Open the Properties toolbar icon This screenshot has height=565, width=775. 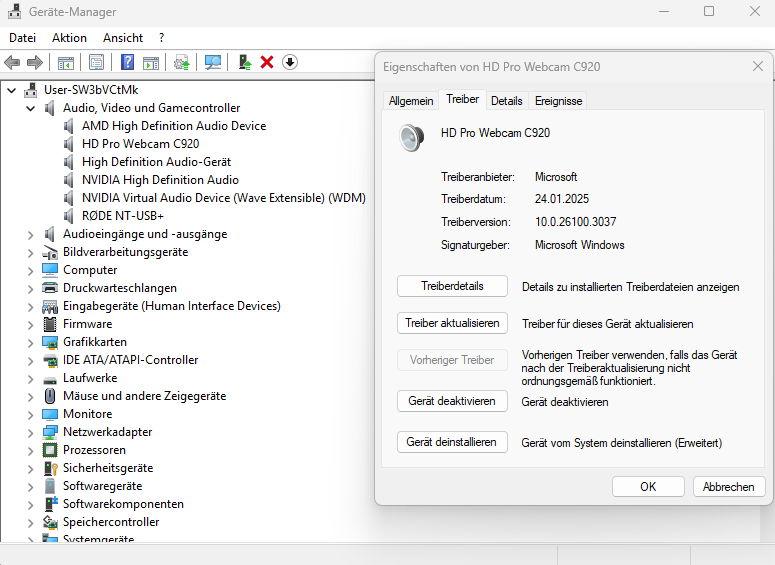(x=96, y=63)
